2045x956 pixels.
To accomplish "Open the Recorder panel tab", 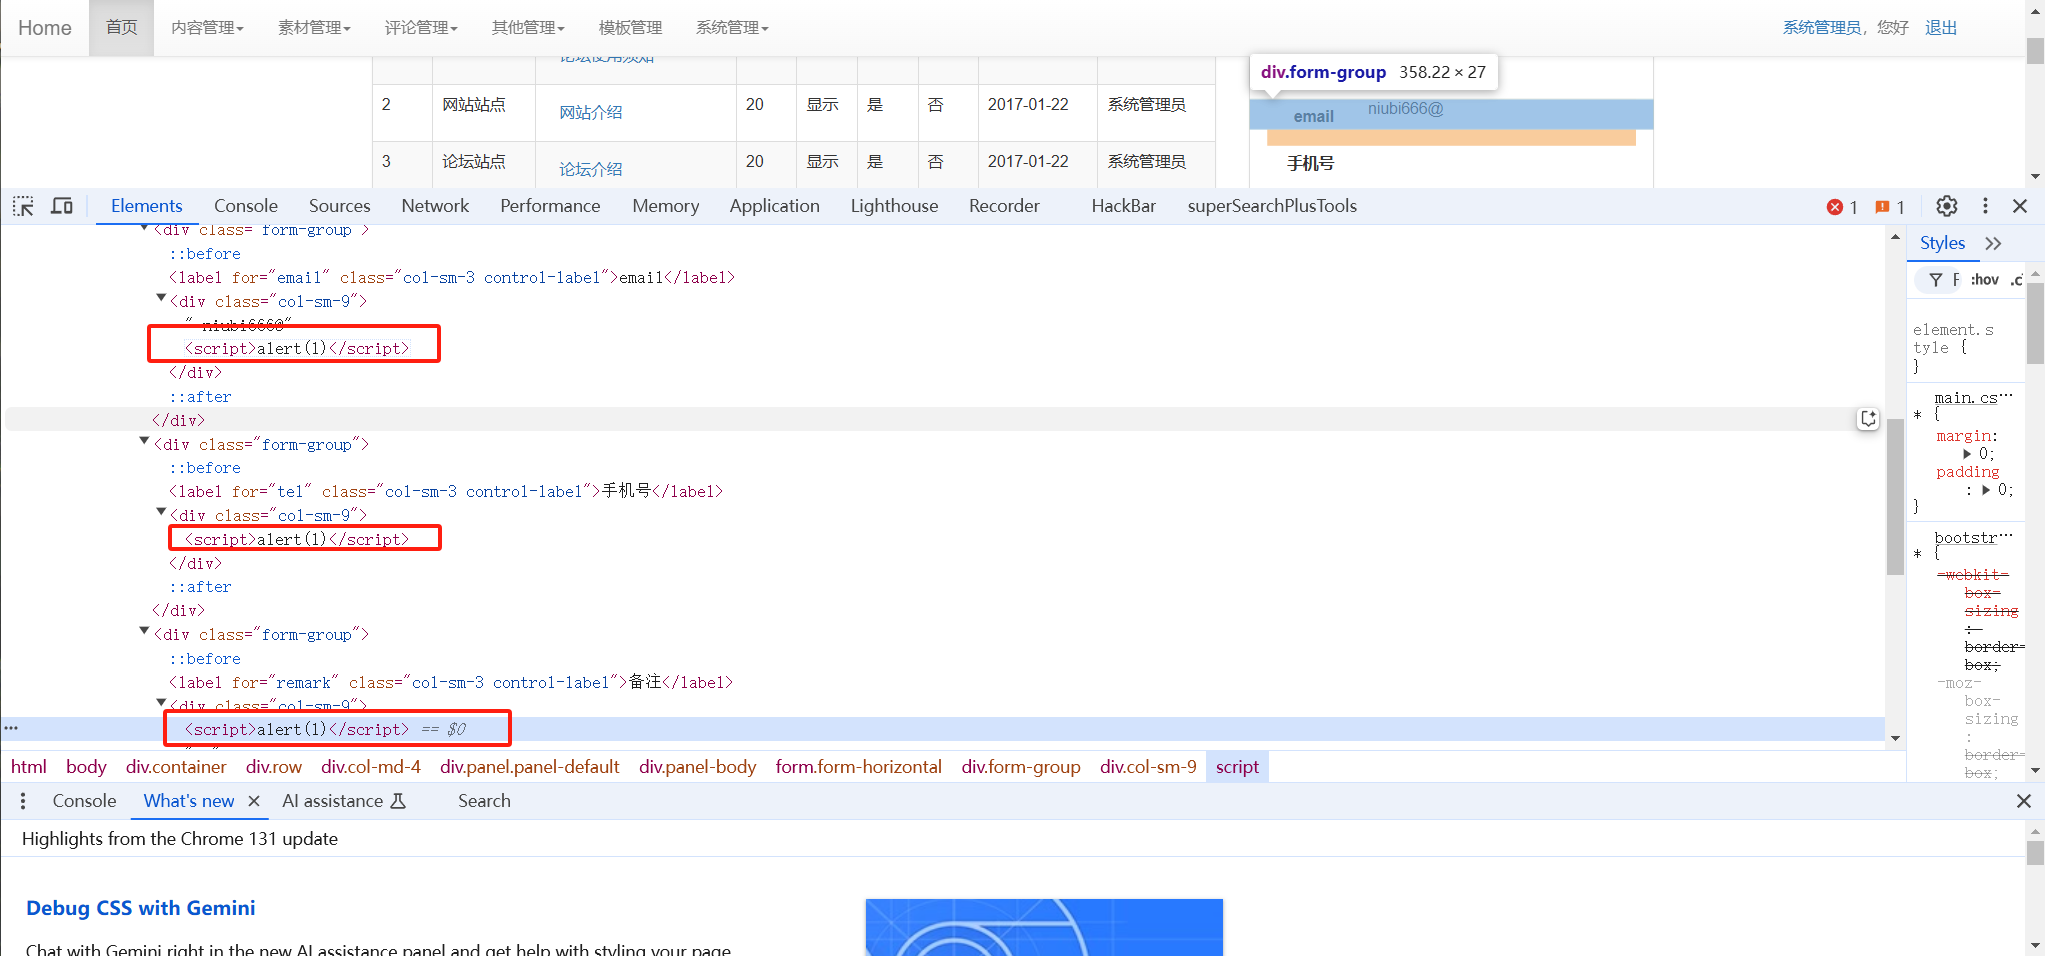I will point(1004,206).
